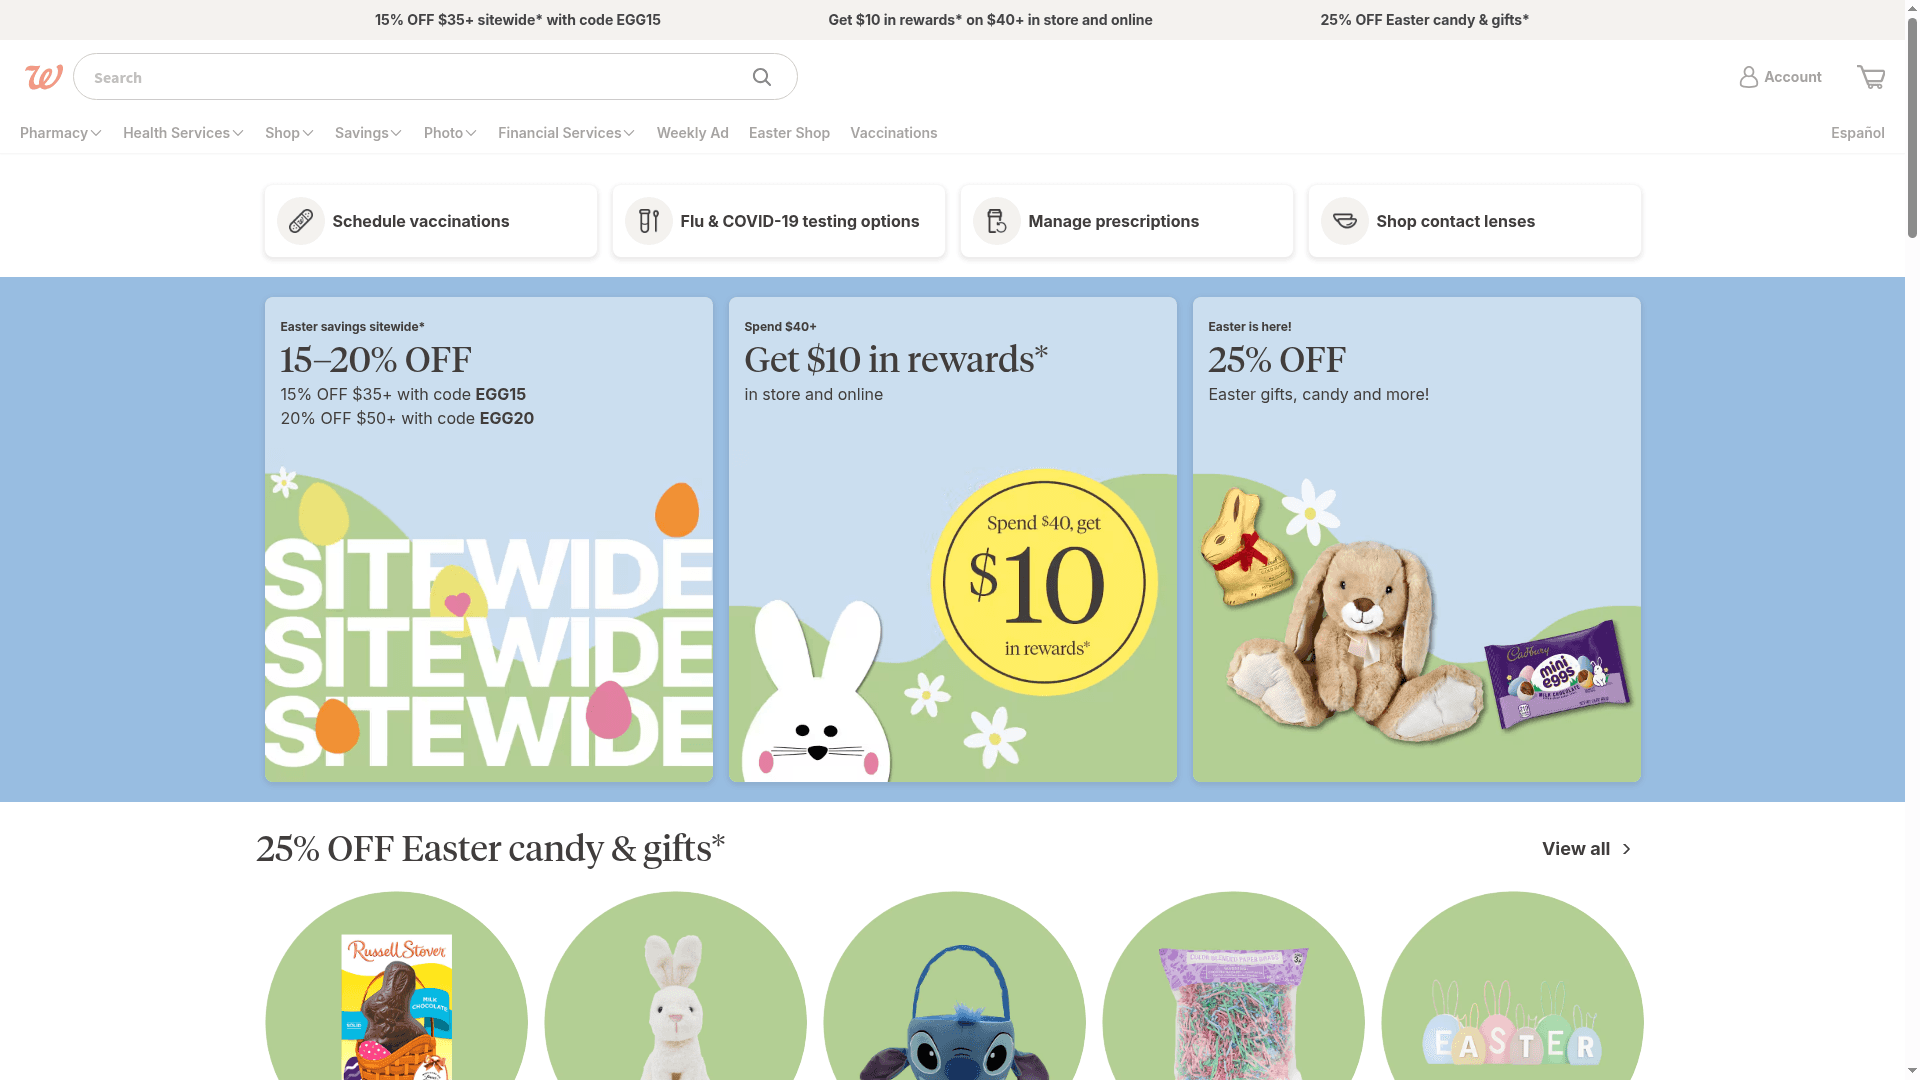Expand the Financial Services dropdown
Viewport: 1920px width, 1080px height.
coord(566,133)
